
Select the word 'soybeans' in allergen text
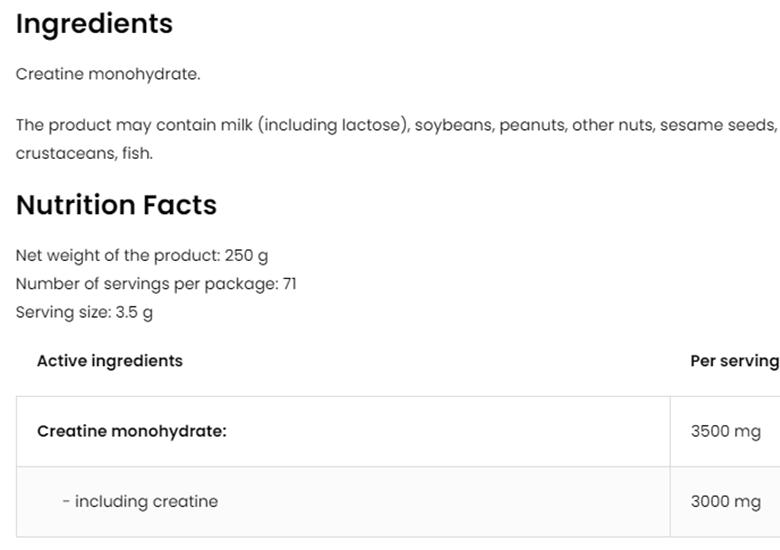452,125
